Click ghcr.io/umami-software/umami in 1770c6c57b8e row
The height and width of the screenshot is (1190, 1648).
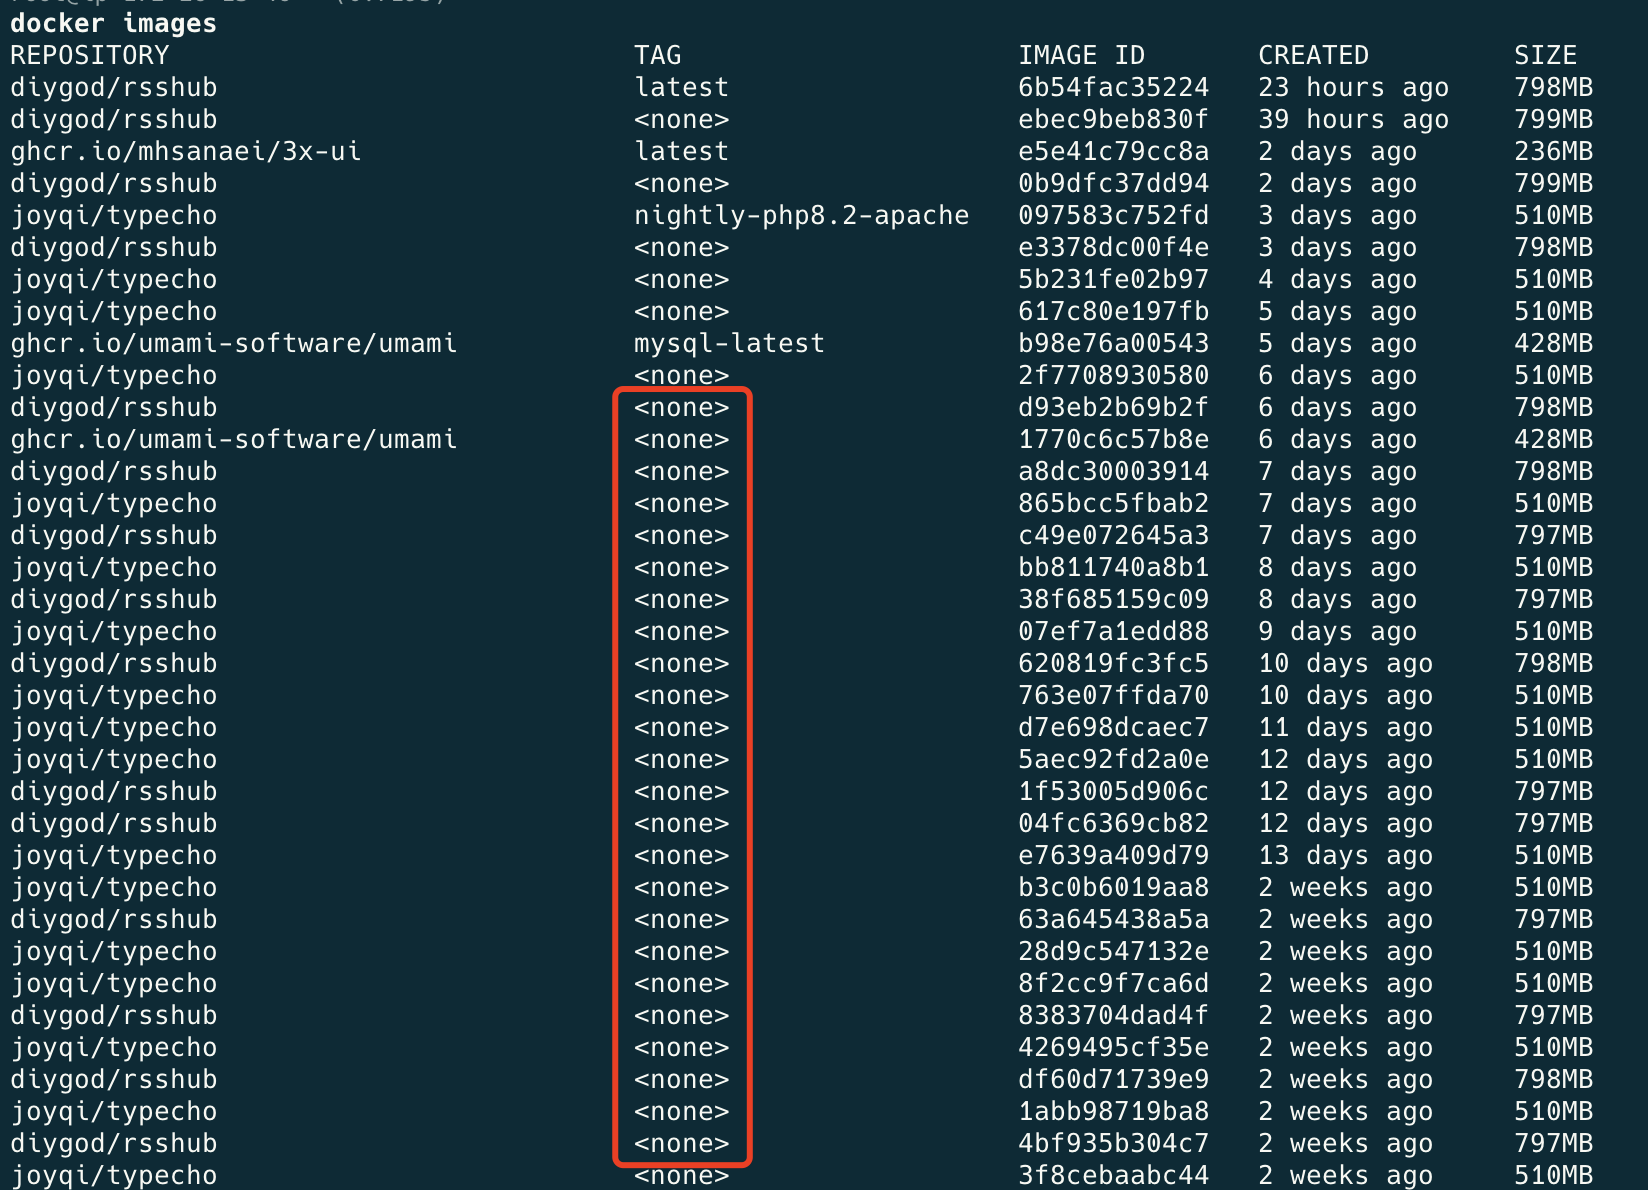[234, 439]
